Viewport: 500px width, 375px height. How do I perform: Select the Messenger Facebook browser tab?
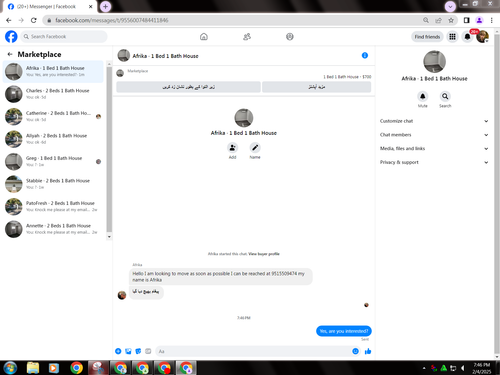(50, 6)
